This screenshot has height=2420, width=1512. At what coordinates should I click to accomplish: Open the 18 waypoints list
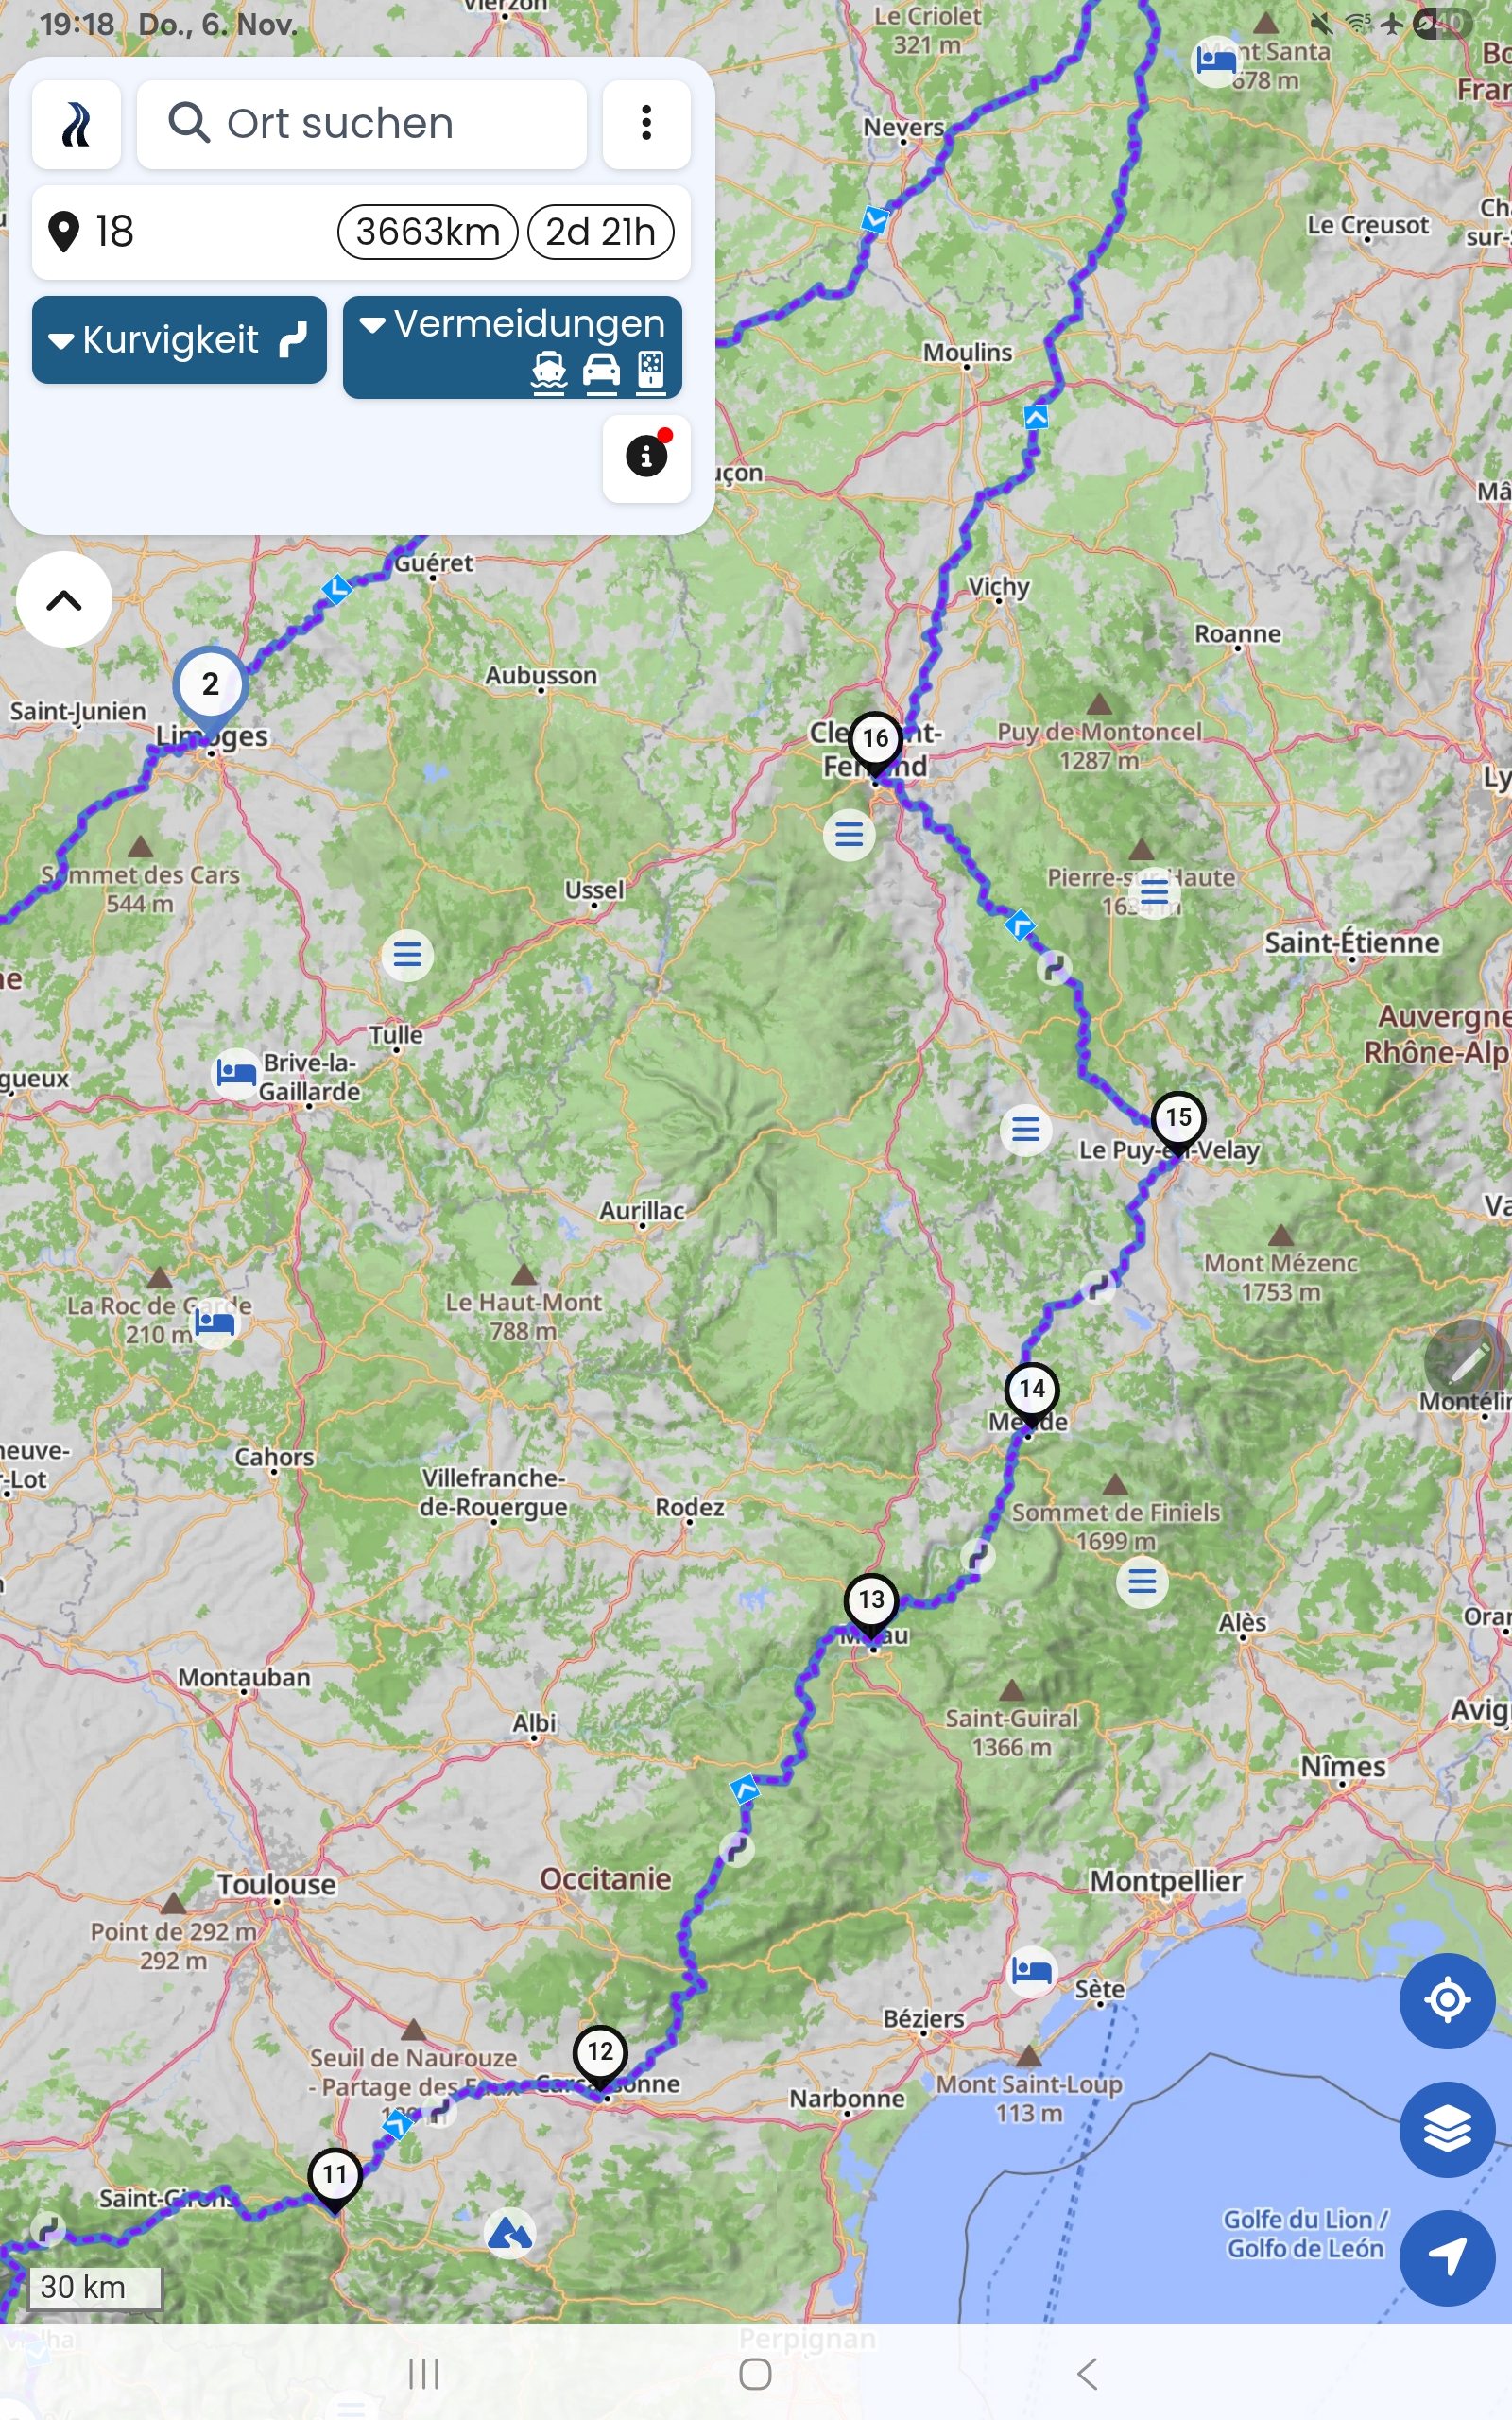pos(361,232)
